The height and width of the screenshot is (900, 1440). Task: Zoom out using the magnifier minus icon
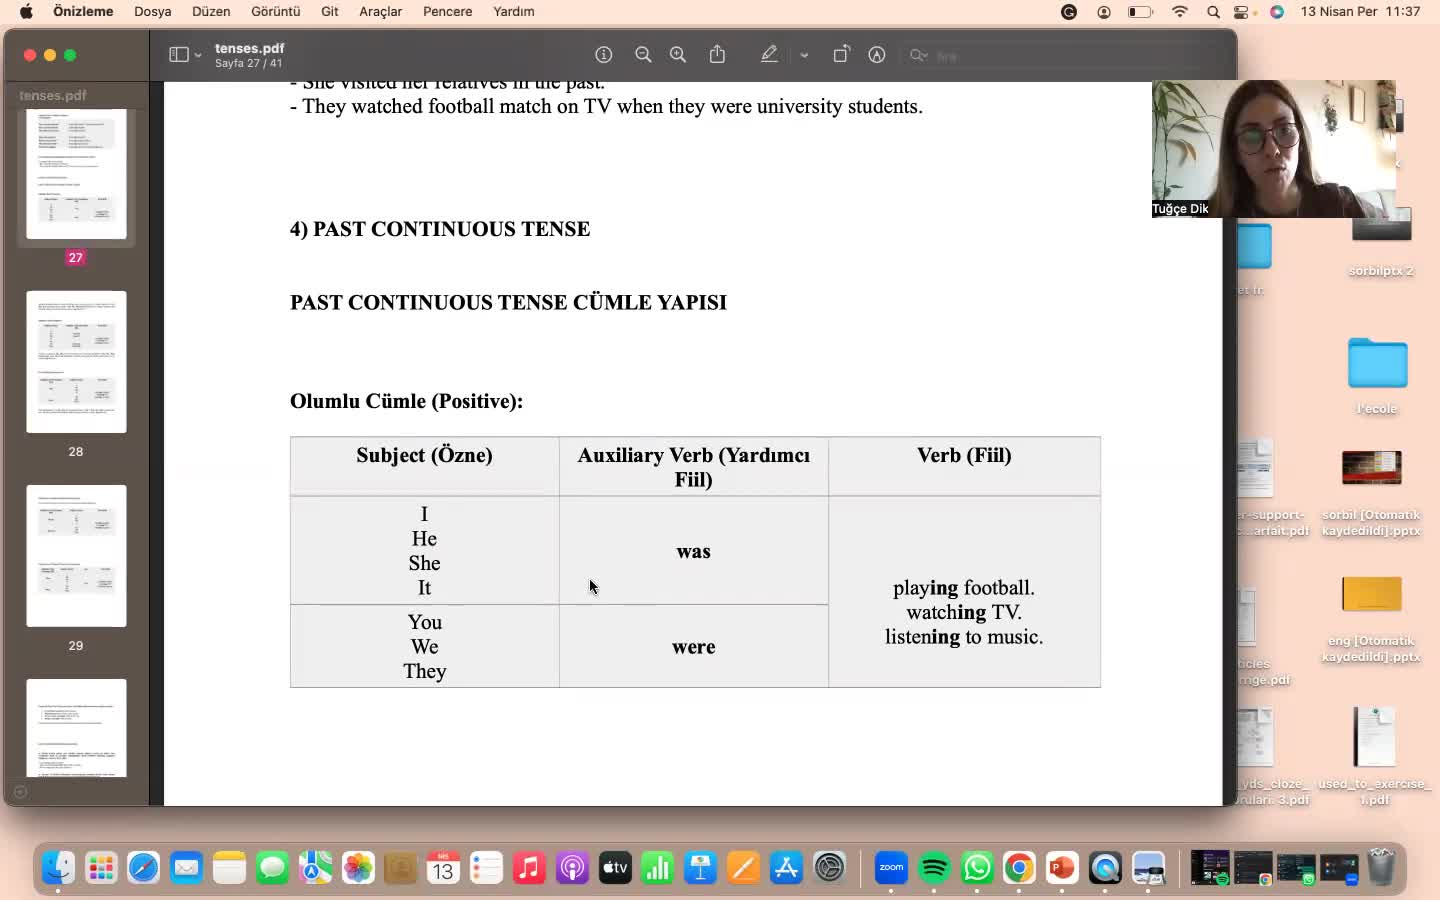click(643, 55)
